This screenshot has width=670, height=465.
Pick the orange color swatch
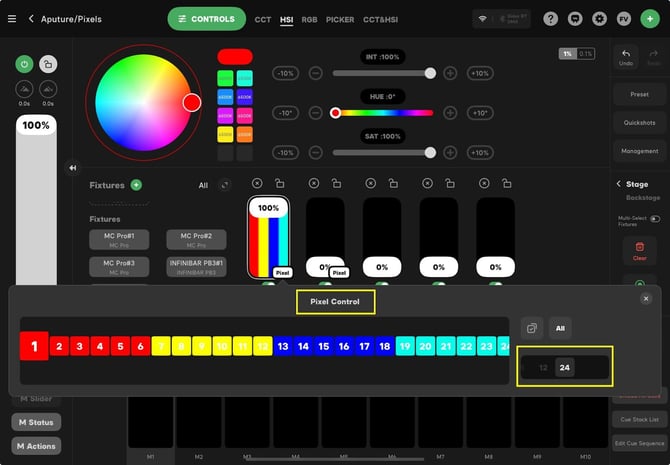(x=244, y=134)
